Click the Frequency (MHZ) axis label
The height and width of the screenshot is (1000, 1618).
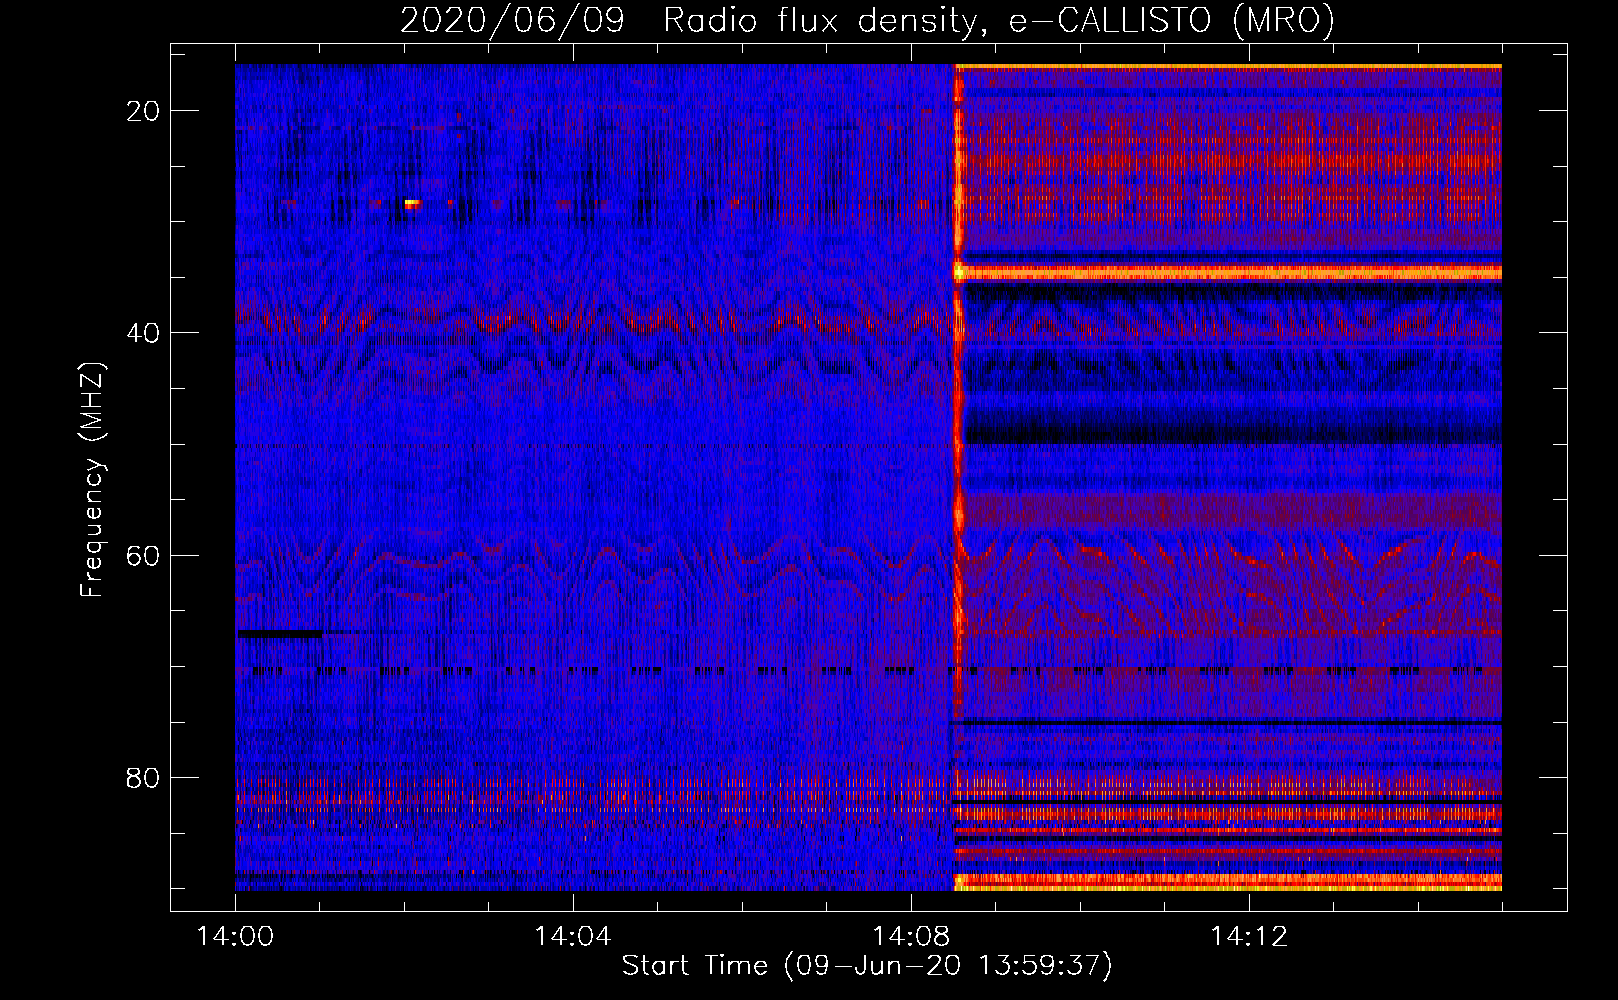91,480
